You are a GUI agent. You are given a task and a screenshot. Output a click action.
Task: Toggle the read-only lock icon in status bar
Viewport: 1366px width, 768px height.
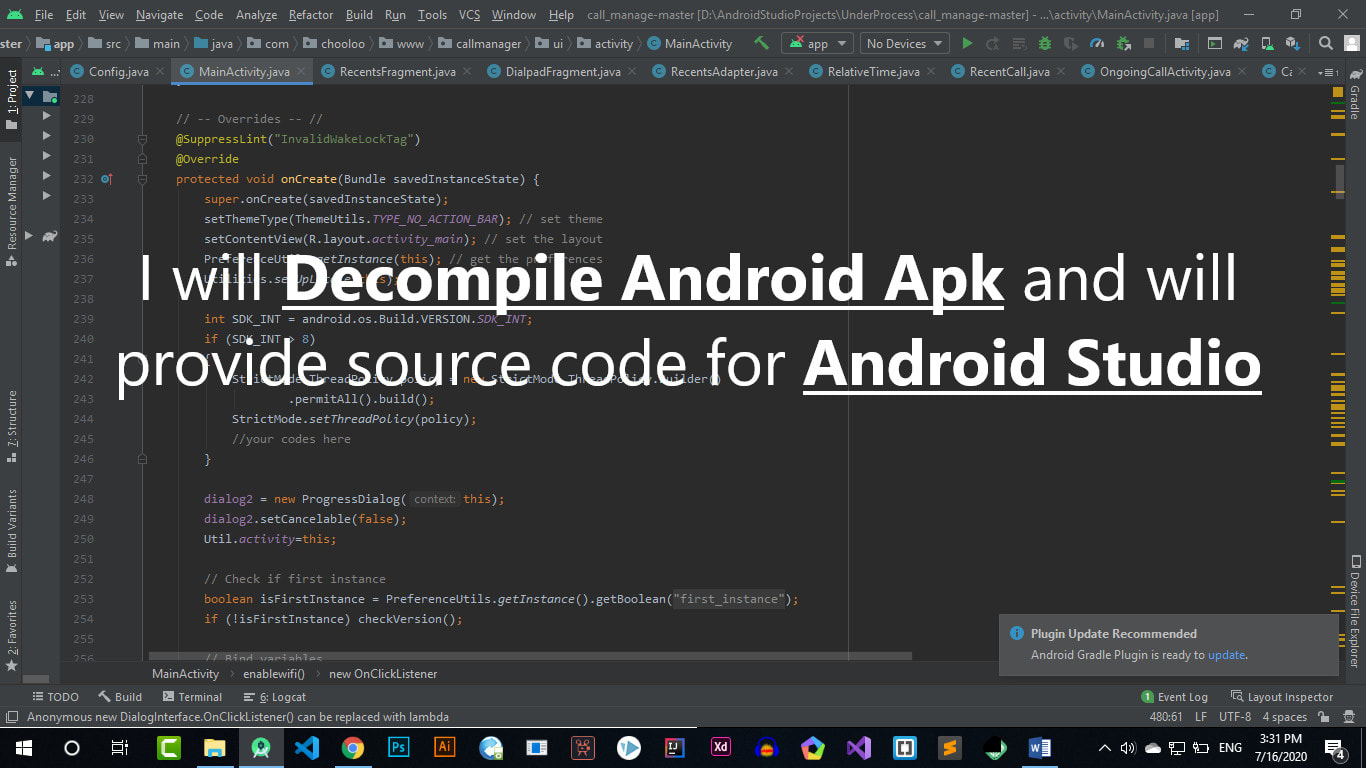coord(1323,717)
